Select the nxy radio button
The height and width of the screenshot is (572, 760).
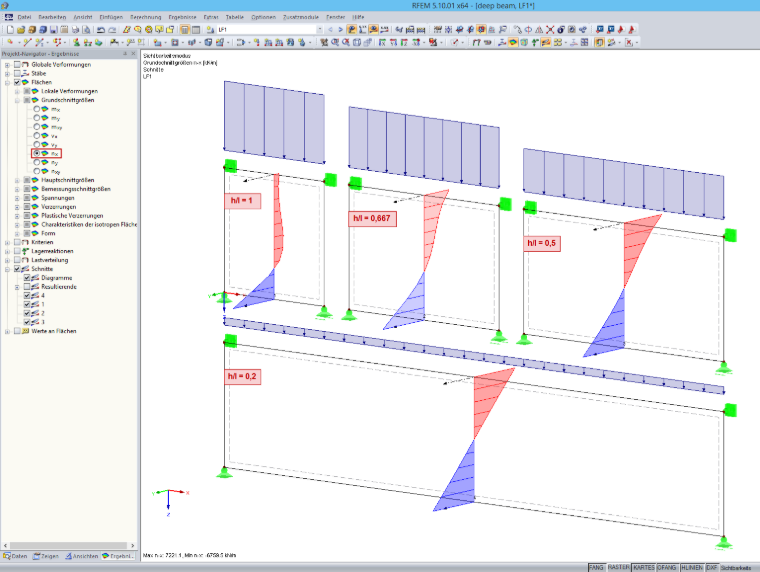coord(36,171)
